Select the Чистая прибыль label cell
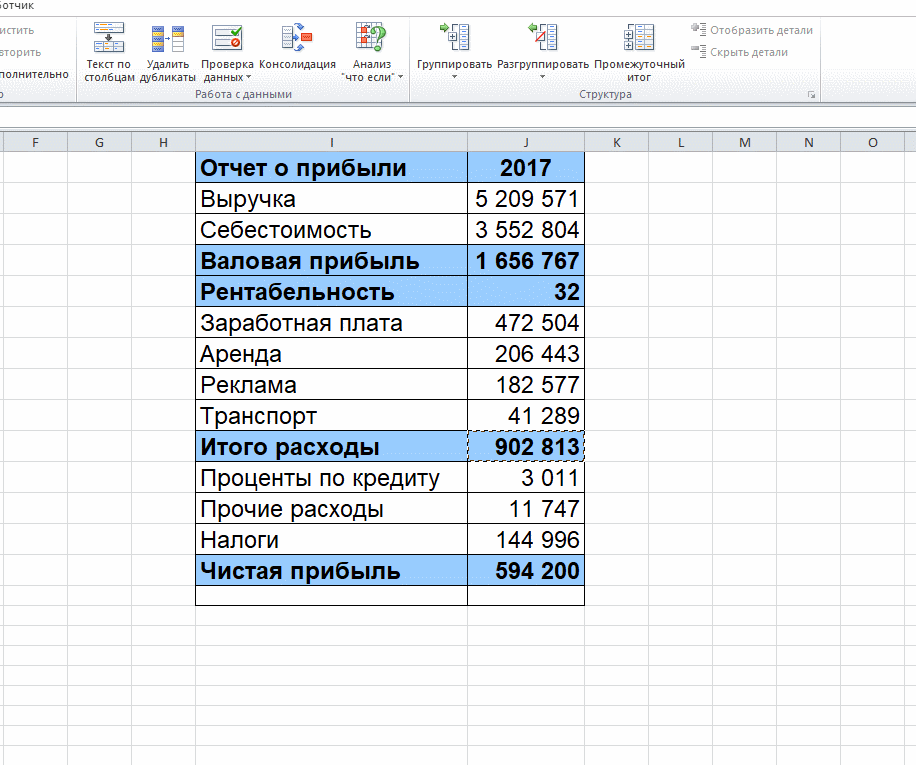 point(331,571)
